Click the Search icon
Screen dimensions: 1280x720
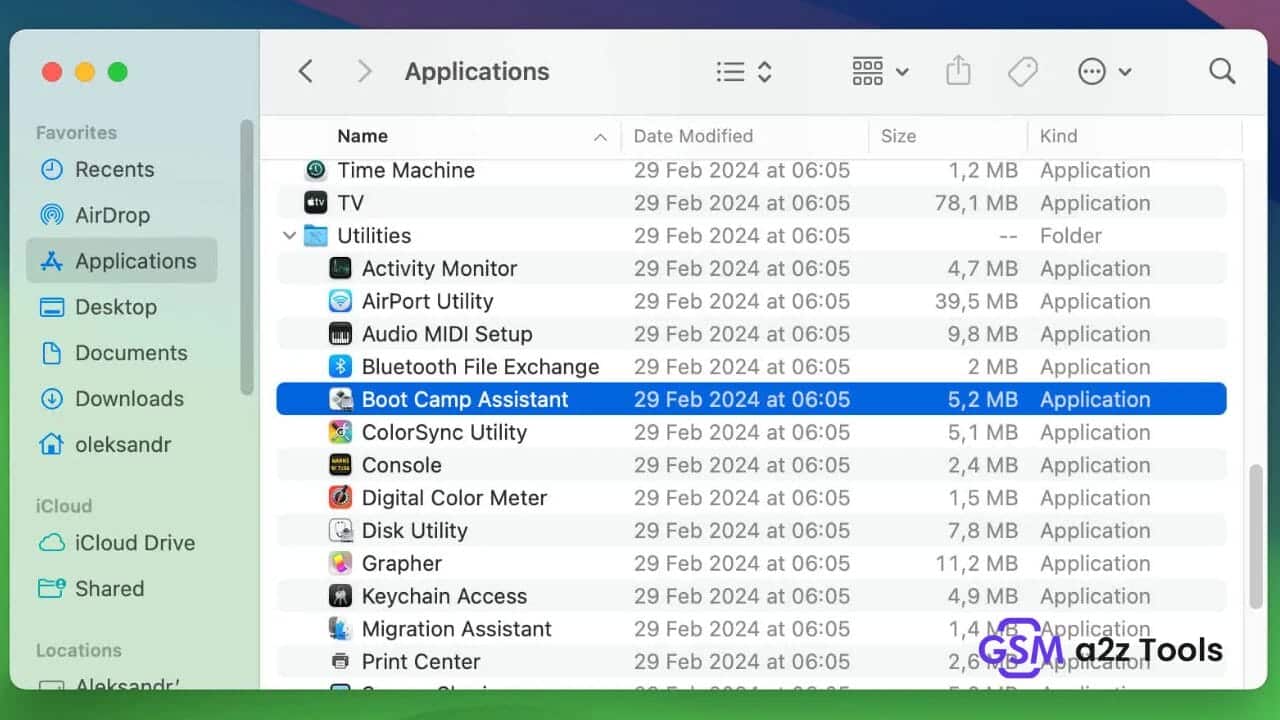tap(1221, 70)
